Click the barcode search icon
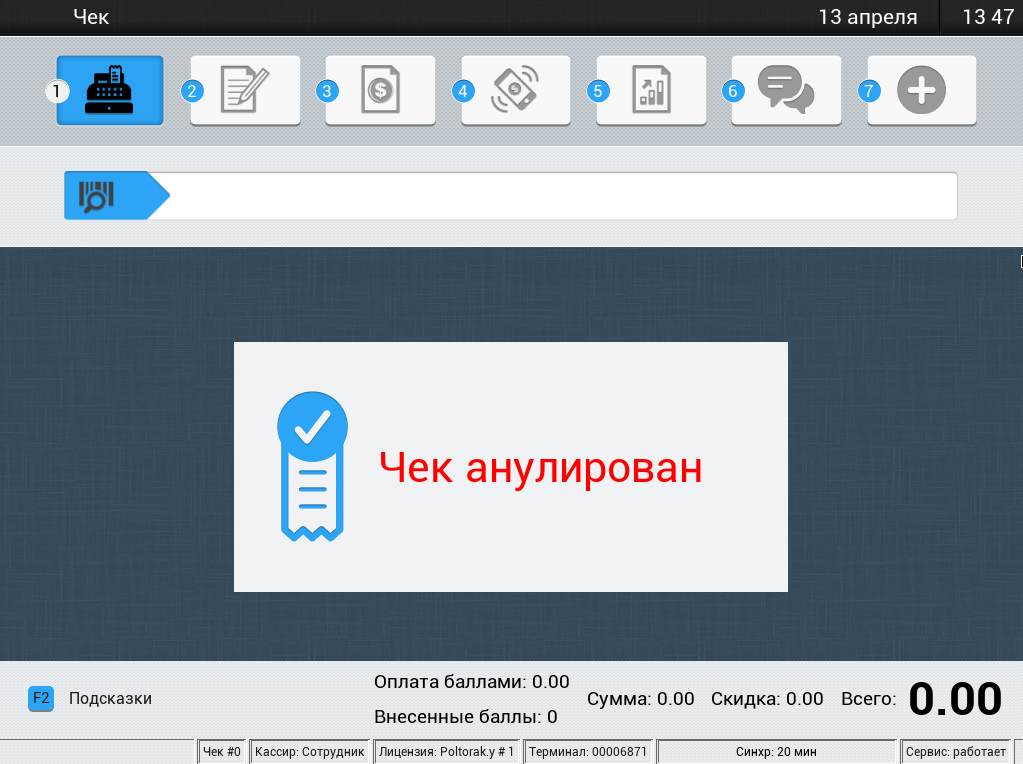The height and width of the screenshot is (764, 1023). click(97, 196)
